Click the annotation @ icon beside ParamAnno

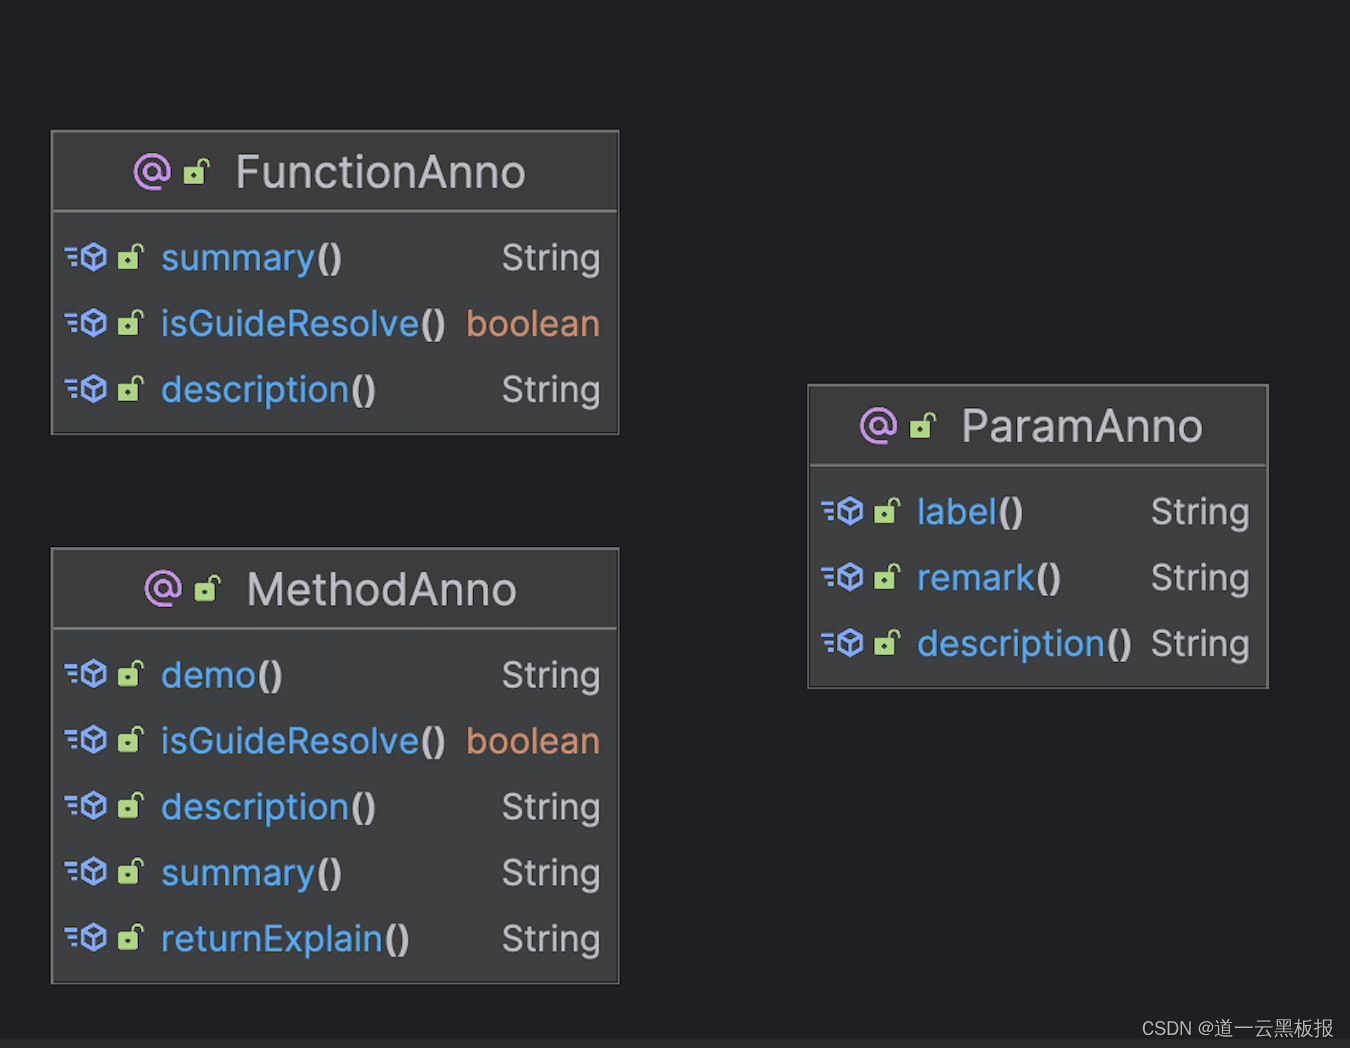point(878,426)
